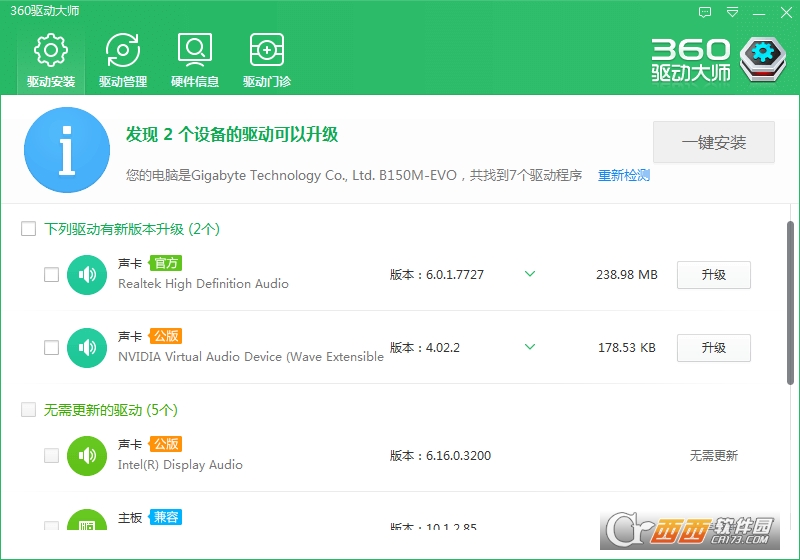Click the 驱动安装 gear icon
This screenshot has width=800, height=560.
[51, 49]
